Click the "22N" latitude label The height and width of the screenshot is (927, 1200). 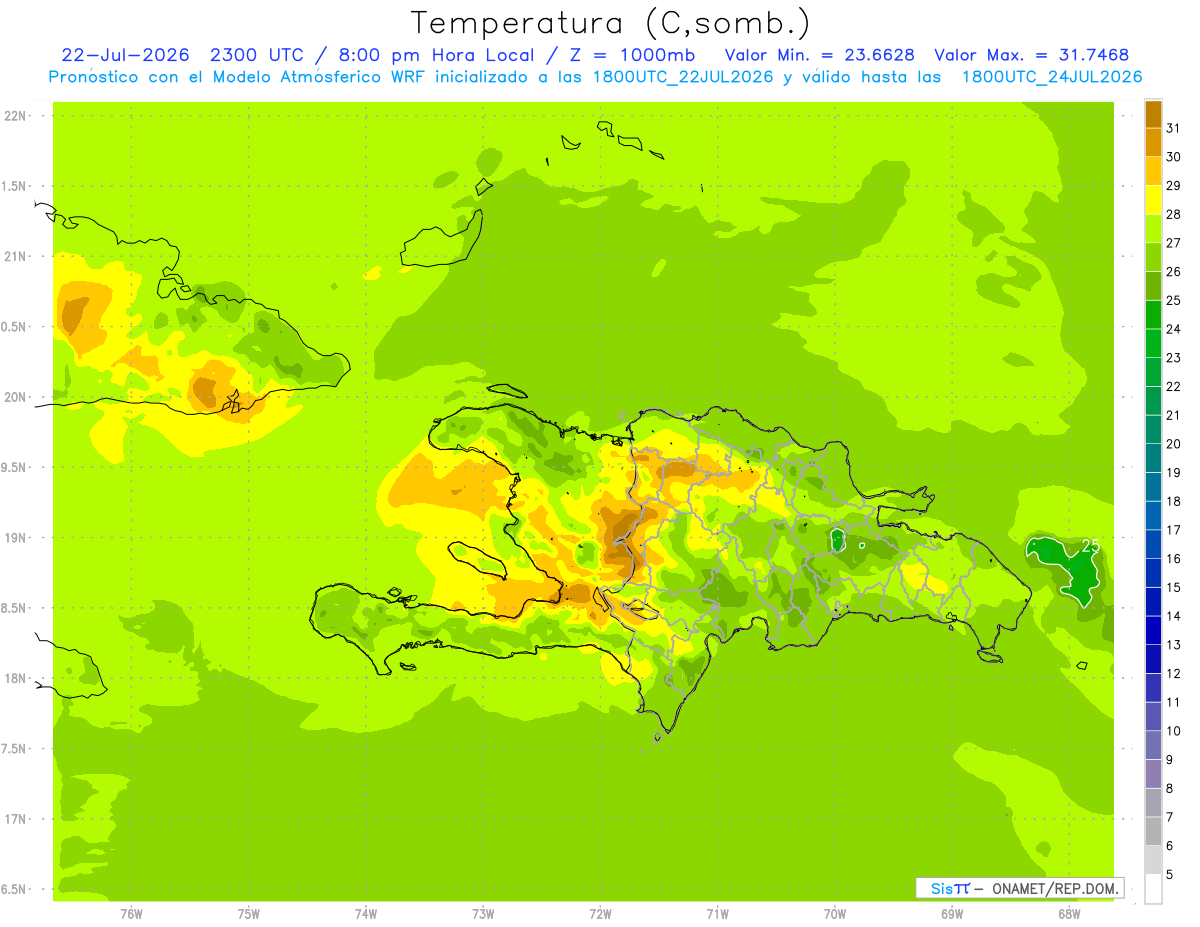click(x=14, y=116)
